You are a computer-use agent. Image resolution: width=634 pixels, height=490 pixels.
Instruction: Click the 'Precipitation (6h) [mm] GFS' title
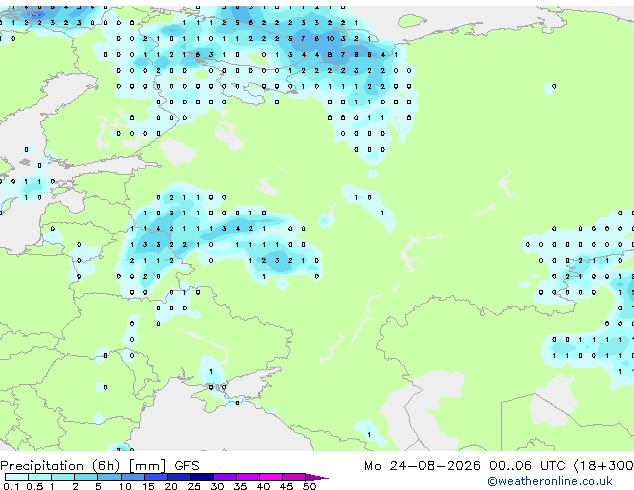pos(100,466)
